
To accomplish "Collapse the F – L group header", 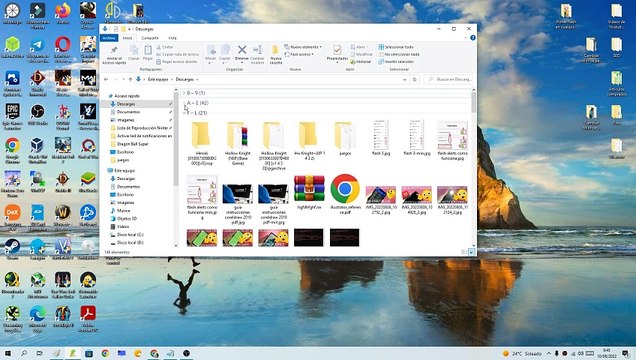I will tap(325, 113).
